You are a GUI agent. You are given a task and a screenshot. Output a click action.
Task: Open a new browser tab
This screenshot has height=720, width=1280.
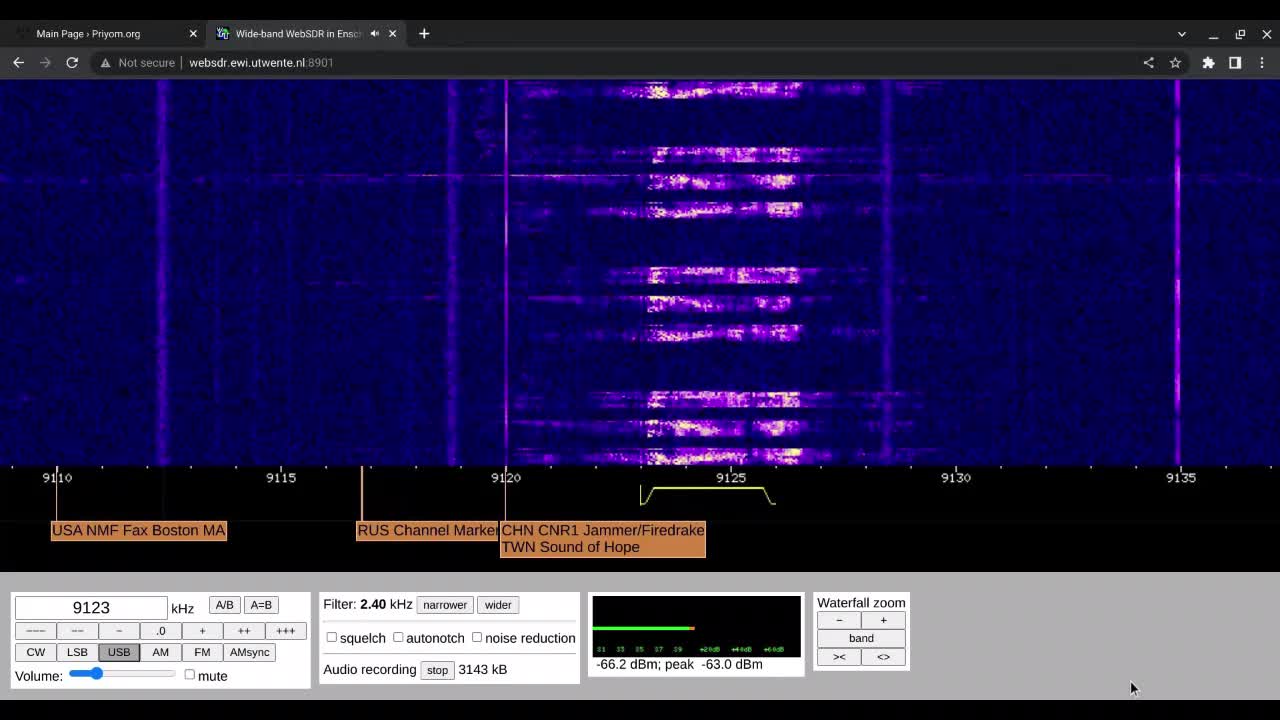coord(424,33)
